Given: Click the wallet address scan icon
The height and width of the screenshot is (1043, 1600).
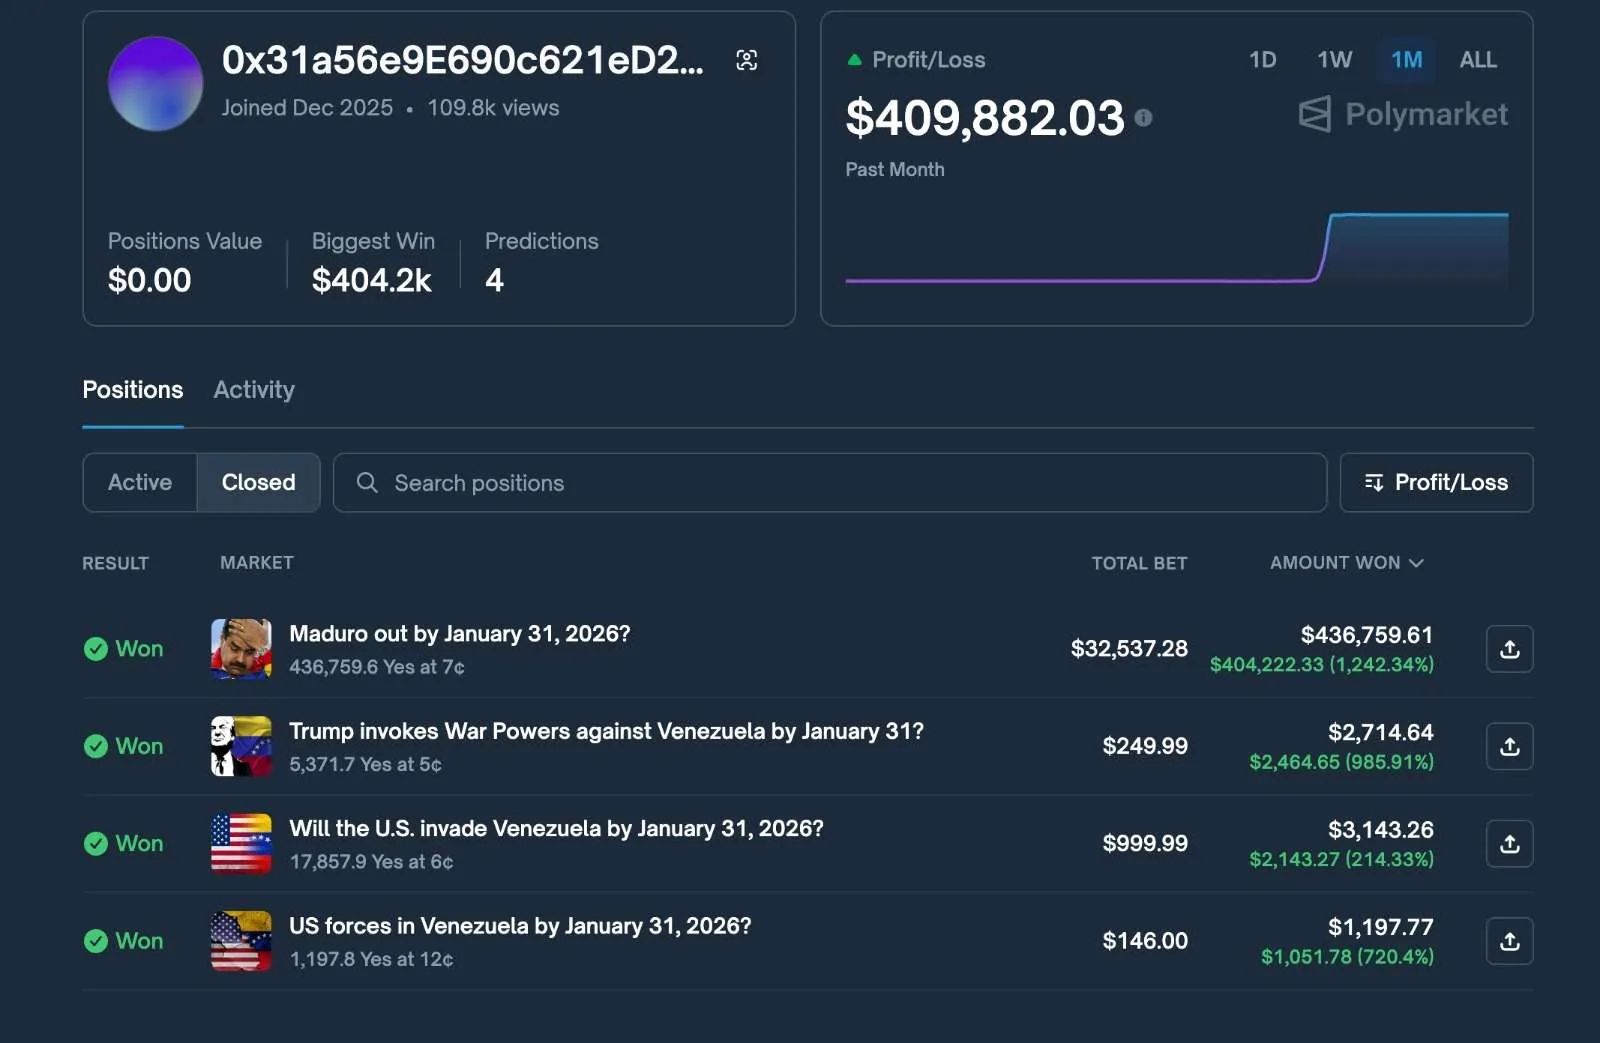Looking at the screenshot, I should click(746, 60).
